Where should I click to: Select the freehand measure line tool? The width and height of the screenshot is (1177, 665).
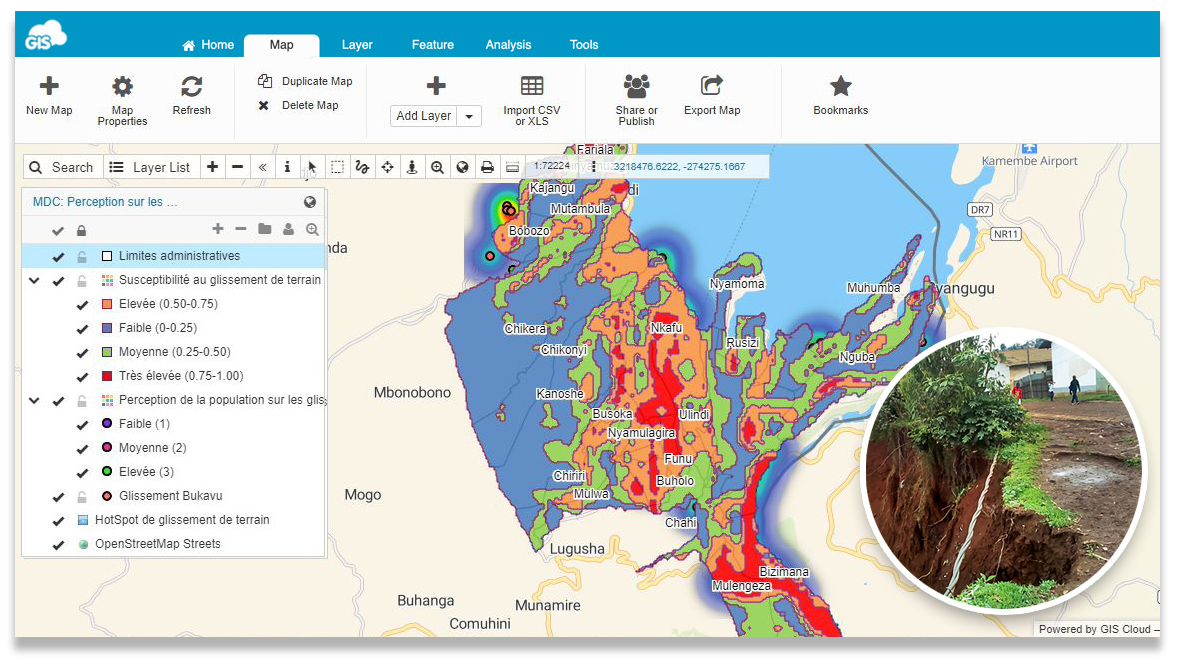pos(362,167)
